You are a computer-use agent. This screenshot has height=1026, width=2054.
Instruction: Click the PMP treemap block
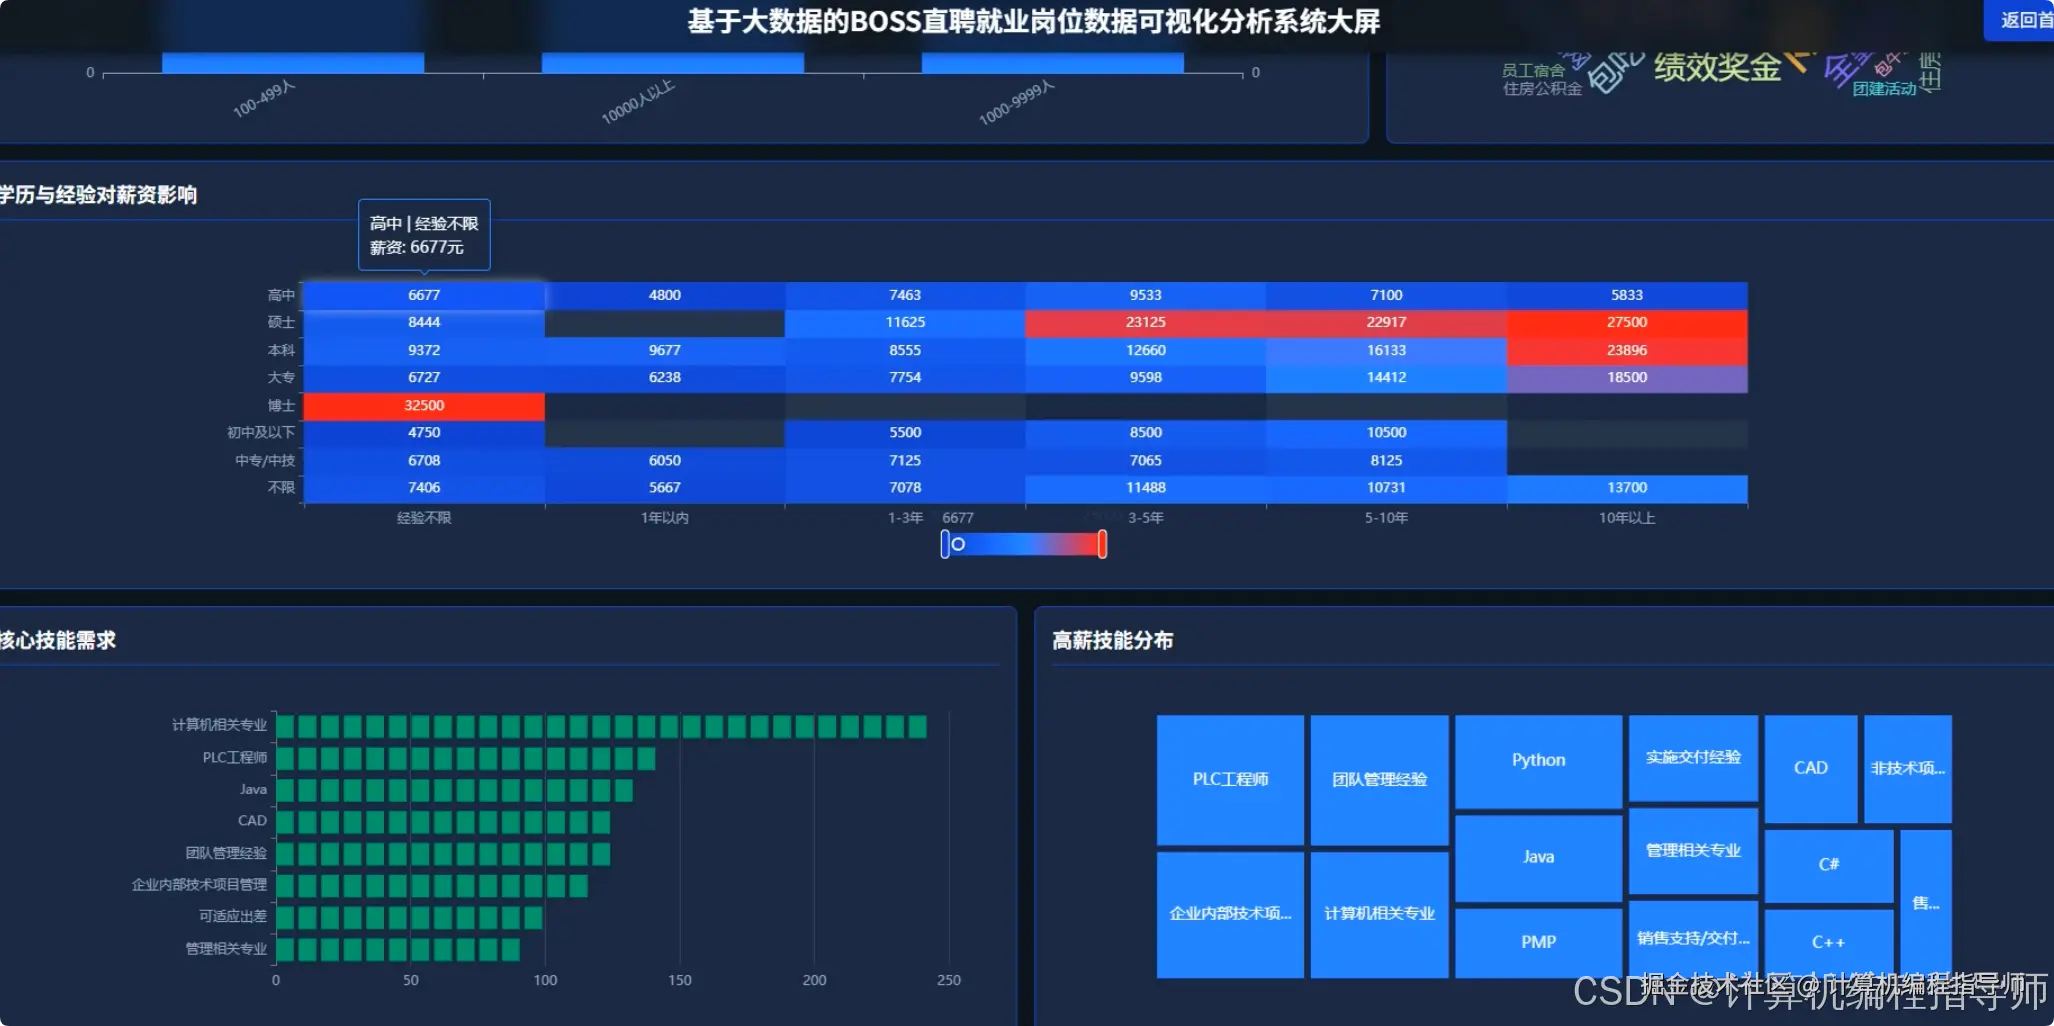click(1538, 942)
